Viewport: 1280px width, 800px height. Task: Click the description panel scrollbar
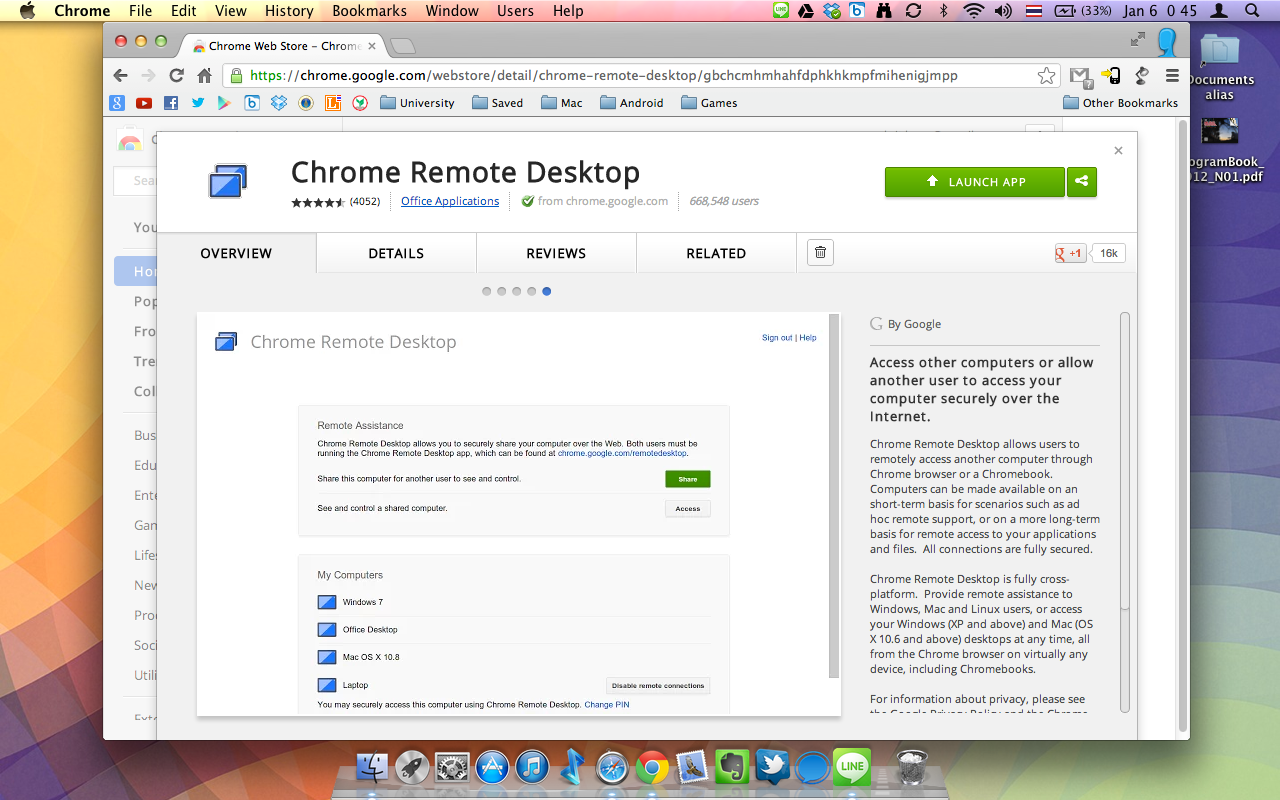(x=1125, y=461)
